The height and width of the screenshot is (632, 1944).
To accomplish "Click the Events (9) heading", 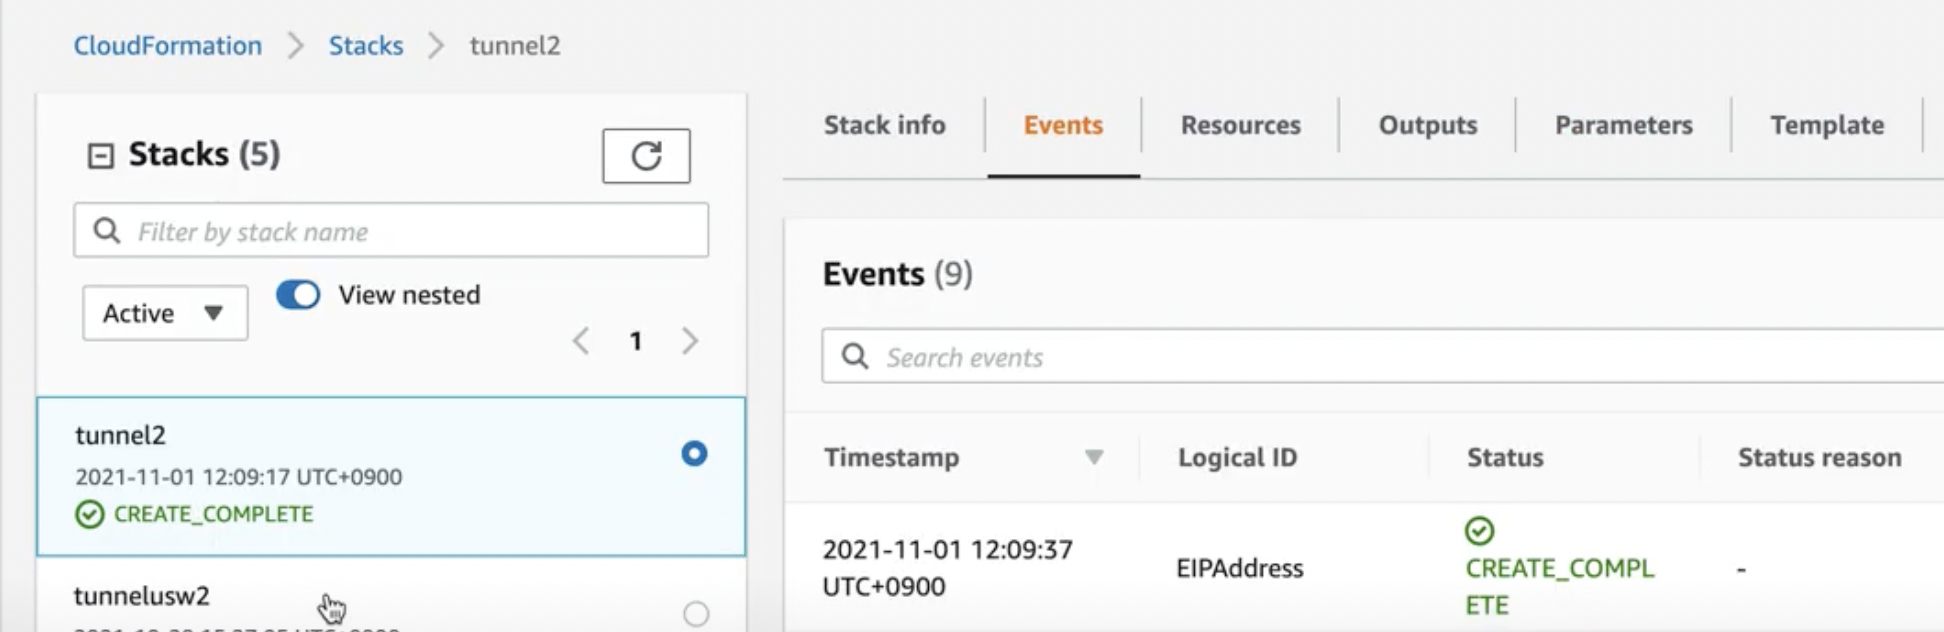I will (x=897, y=274).
